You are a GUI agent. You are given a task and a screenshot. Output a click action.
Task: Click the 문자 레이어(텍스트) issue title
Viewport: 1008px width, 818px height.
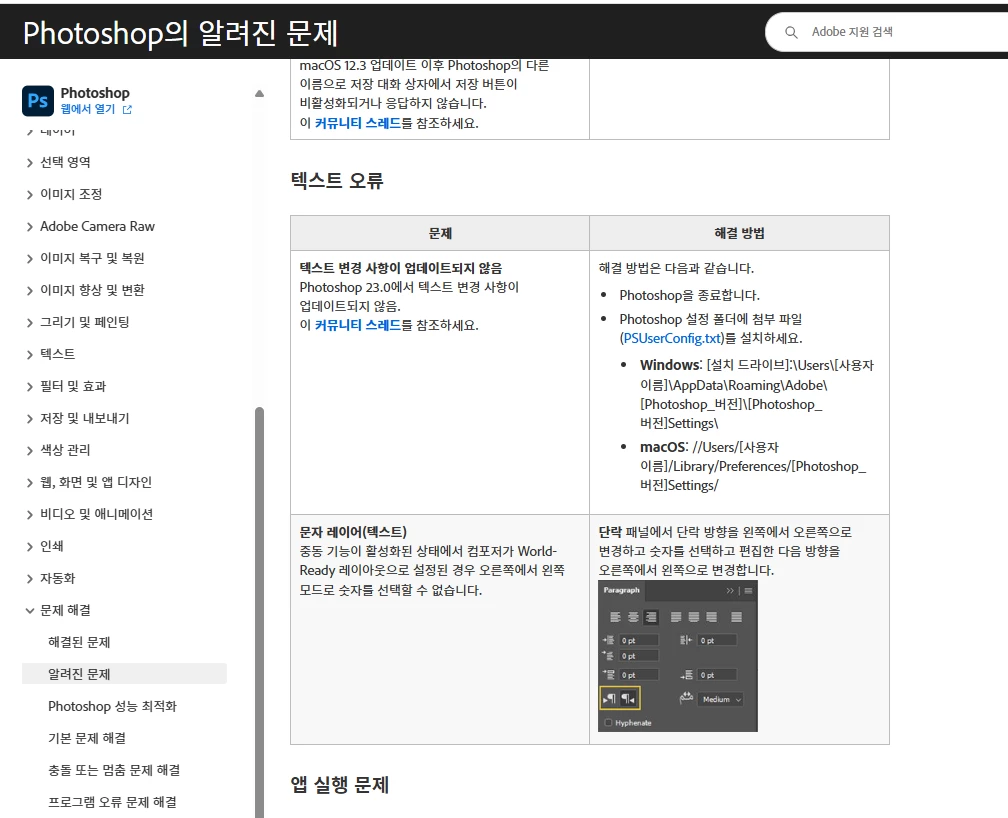click(353, 532)
